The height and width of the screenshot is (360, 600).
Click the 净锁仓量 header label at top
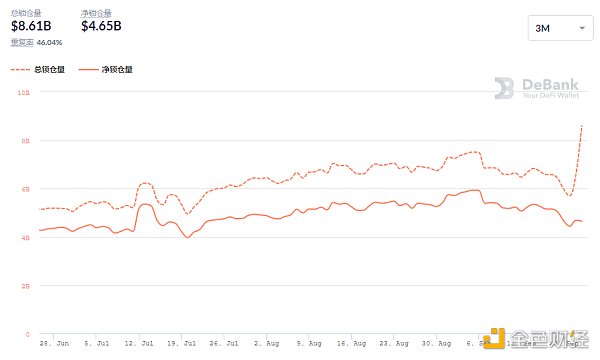pyautogui.click(x=96, y=13)
